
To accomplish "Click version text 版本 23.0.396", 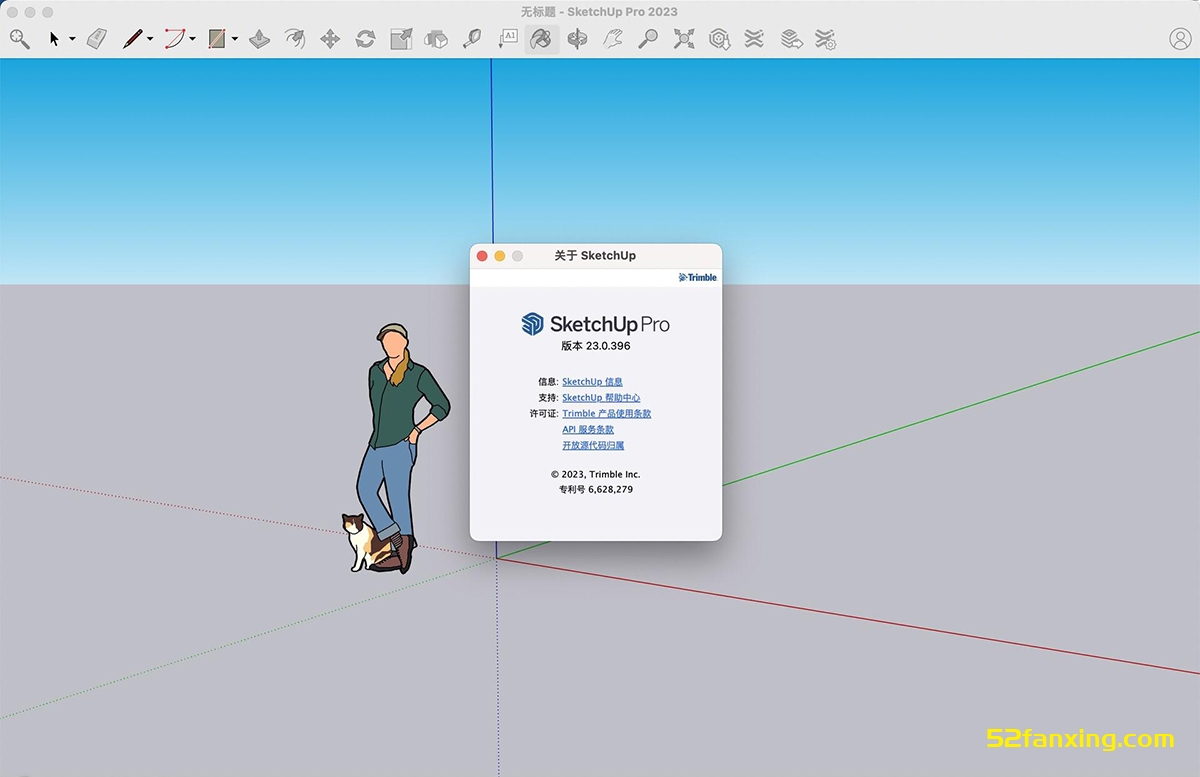I will click(596, 346).
